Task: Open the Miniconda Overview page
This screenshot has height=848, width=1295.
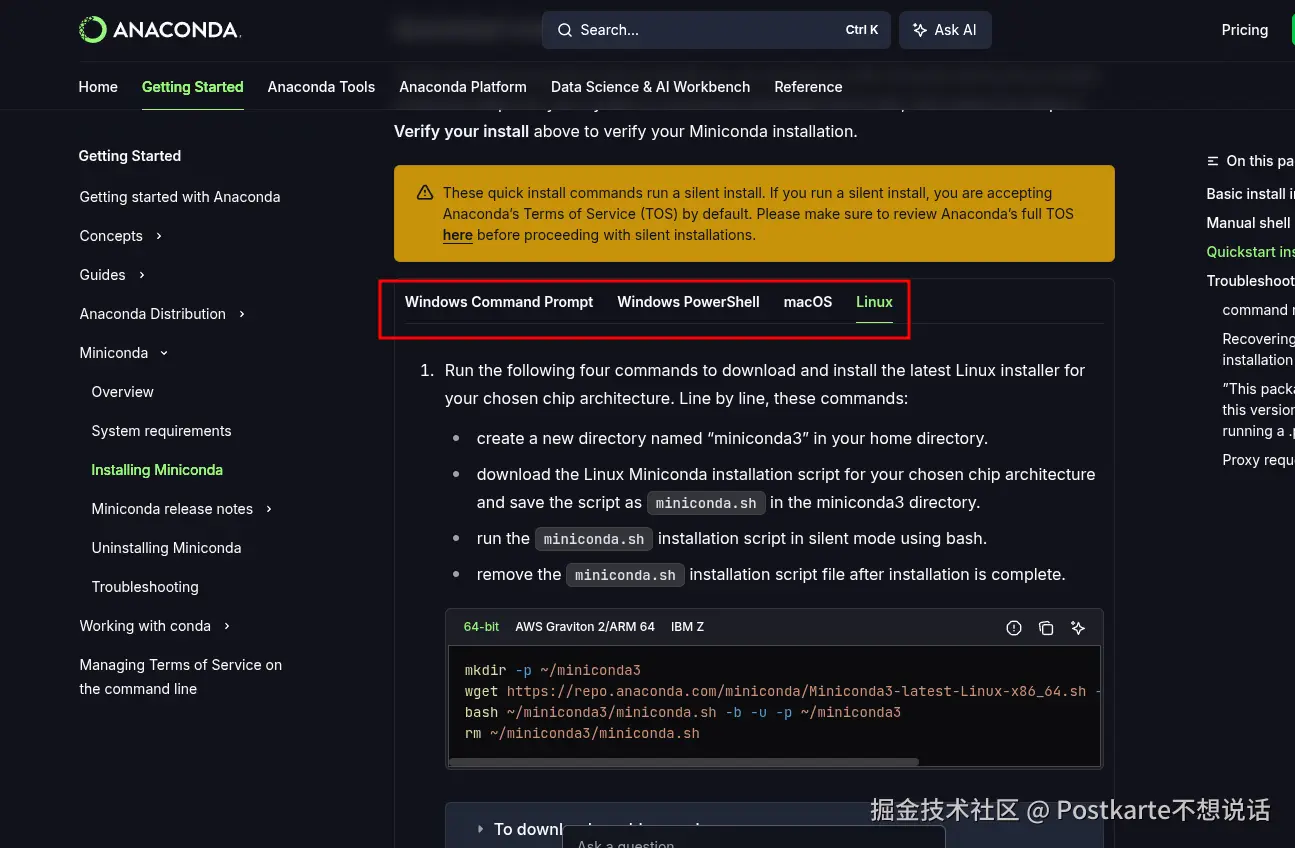Action: point(122,392)
